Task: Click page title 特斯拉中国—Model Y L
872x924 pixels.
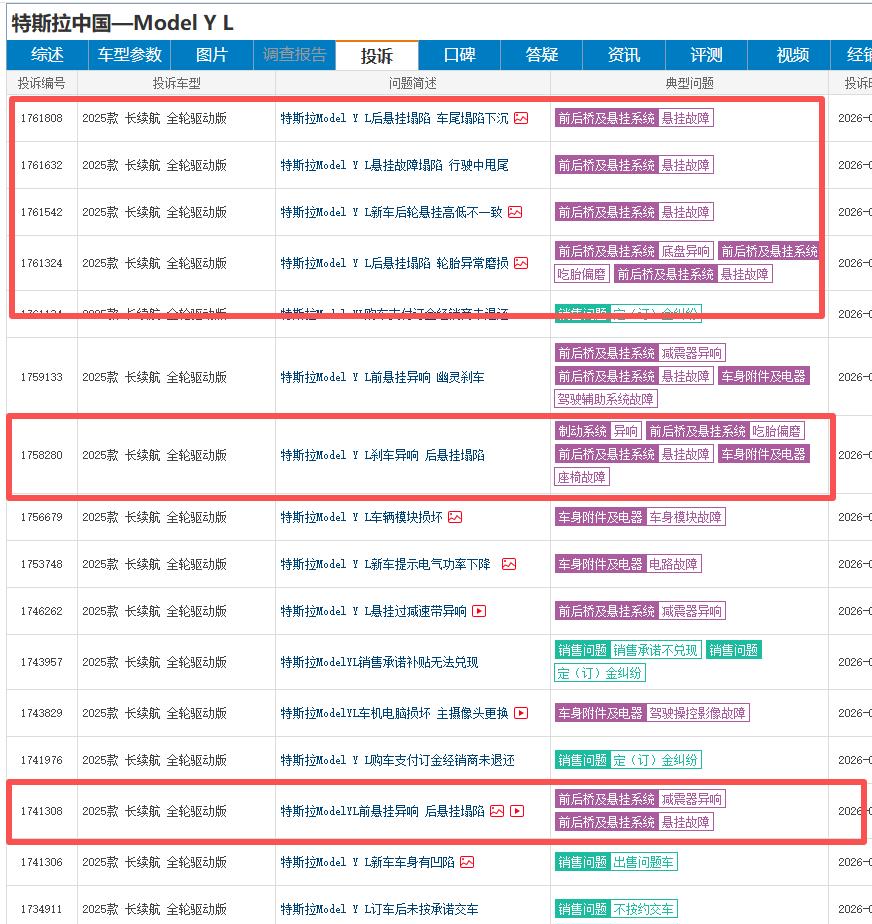Action: click(x=123, y=23)
